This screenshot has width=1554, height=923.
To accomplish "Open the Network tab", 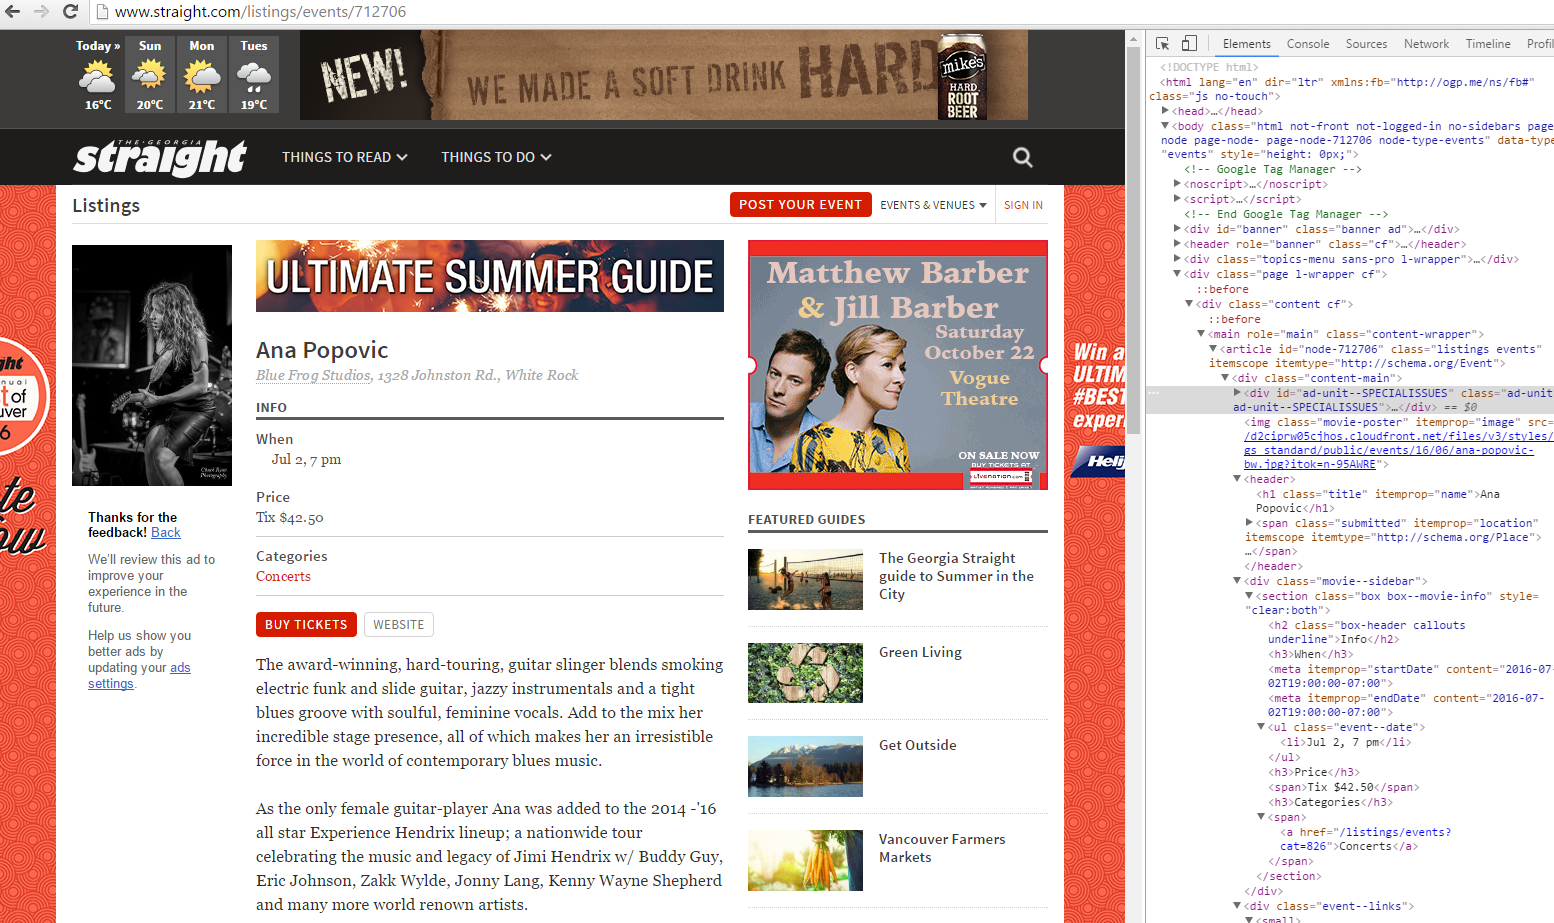I will [1426, 44].
